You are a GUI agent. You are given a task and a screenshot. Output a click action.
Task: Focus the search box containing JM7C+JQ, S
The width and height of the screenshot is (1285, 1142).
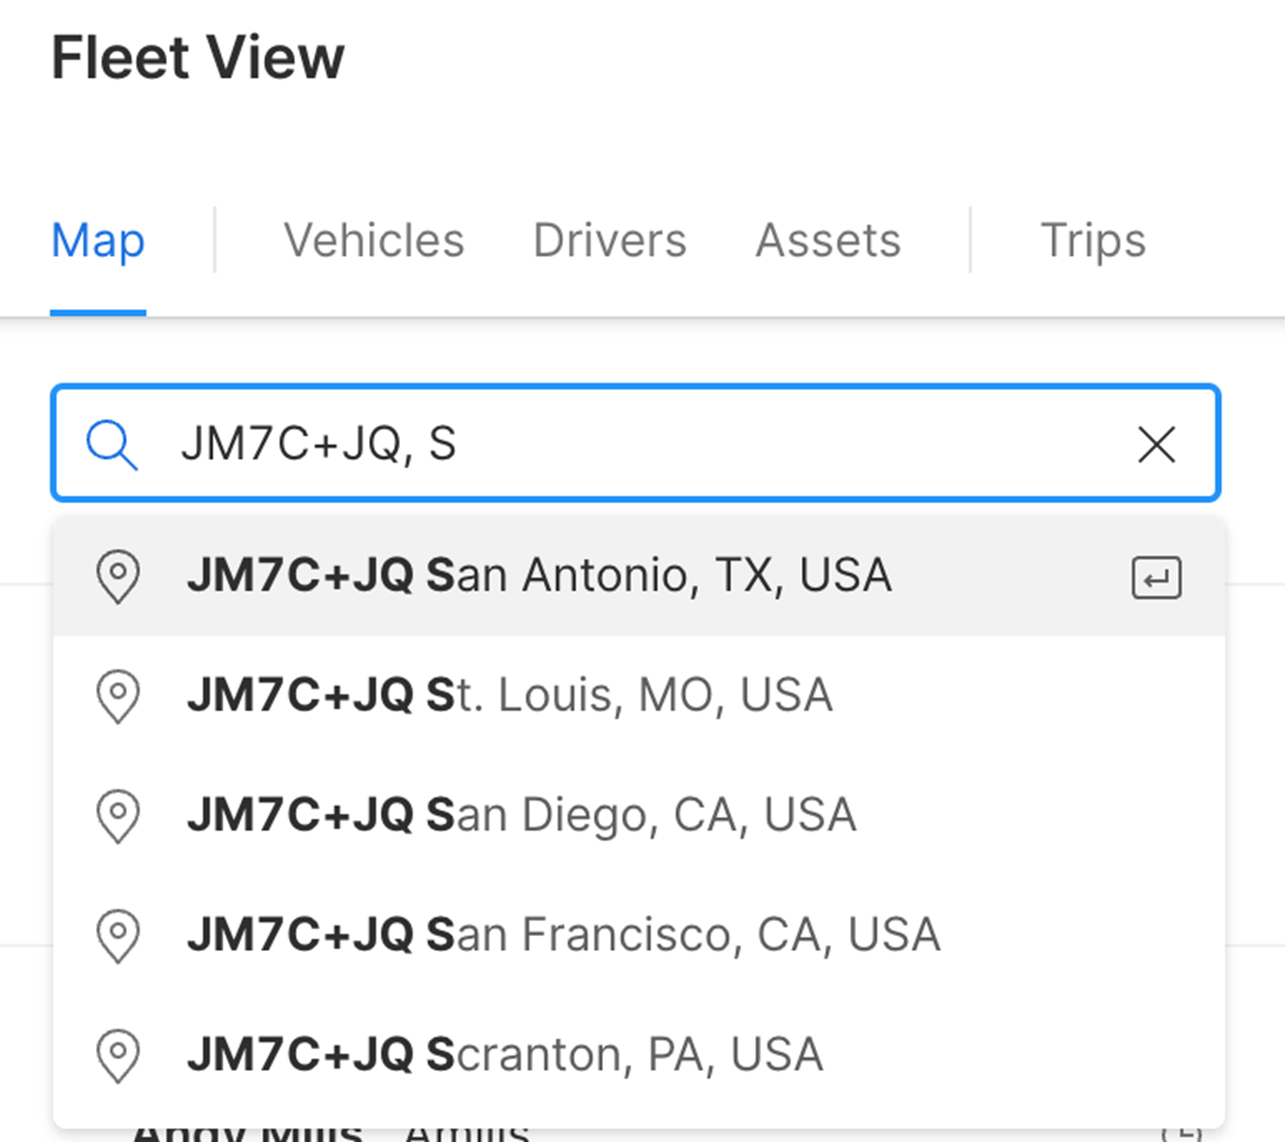[x=636, y=443]
